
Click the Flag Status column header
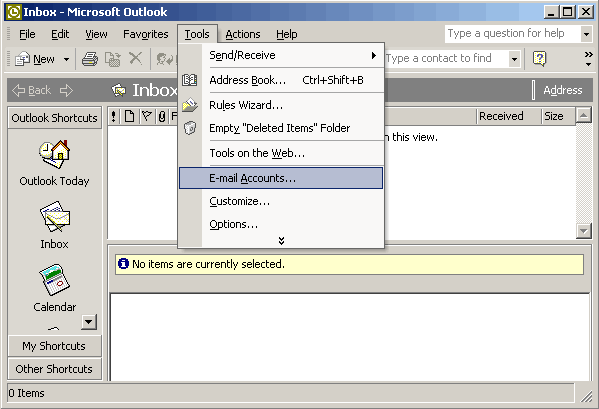(146, 116)
